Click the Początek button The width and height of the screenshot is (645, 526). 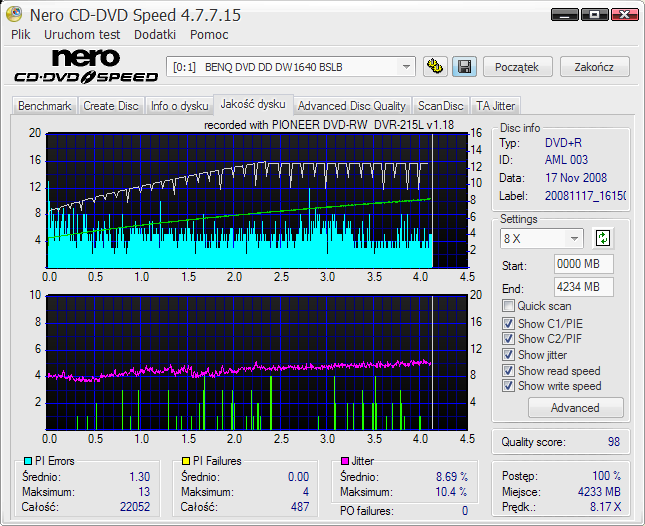(x=517, y=67)
